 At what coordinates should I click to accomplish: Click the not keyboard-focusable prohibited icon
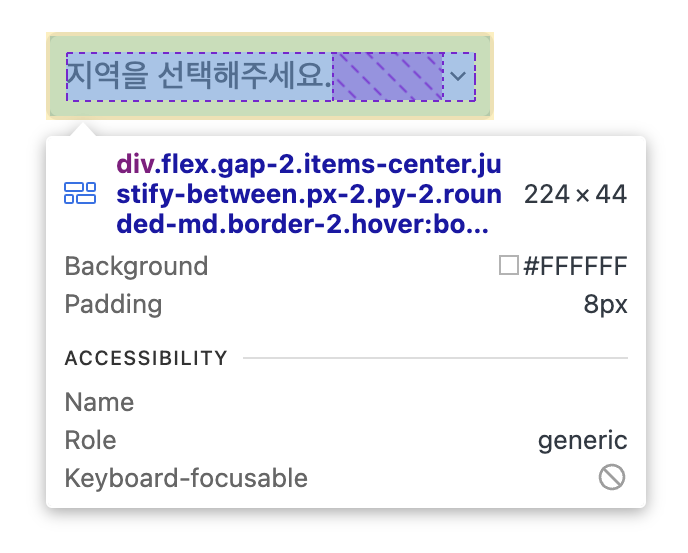pyautogui.click(x=612, y=477)
